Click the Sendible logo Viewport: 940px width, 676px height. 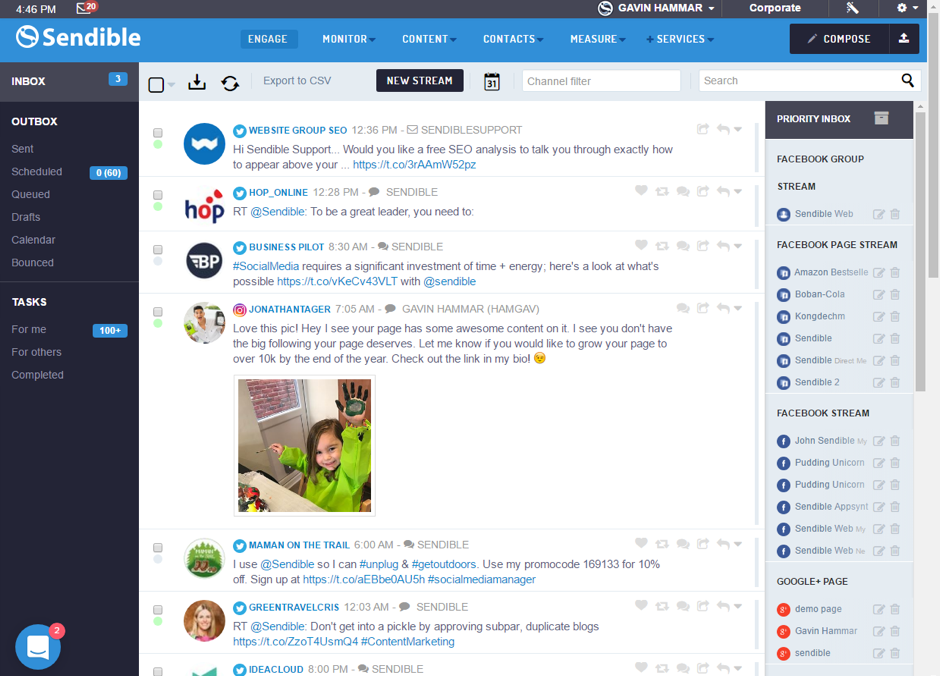(79, 37)
